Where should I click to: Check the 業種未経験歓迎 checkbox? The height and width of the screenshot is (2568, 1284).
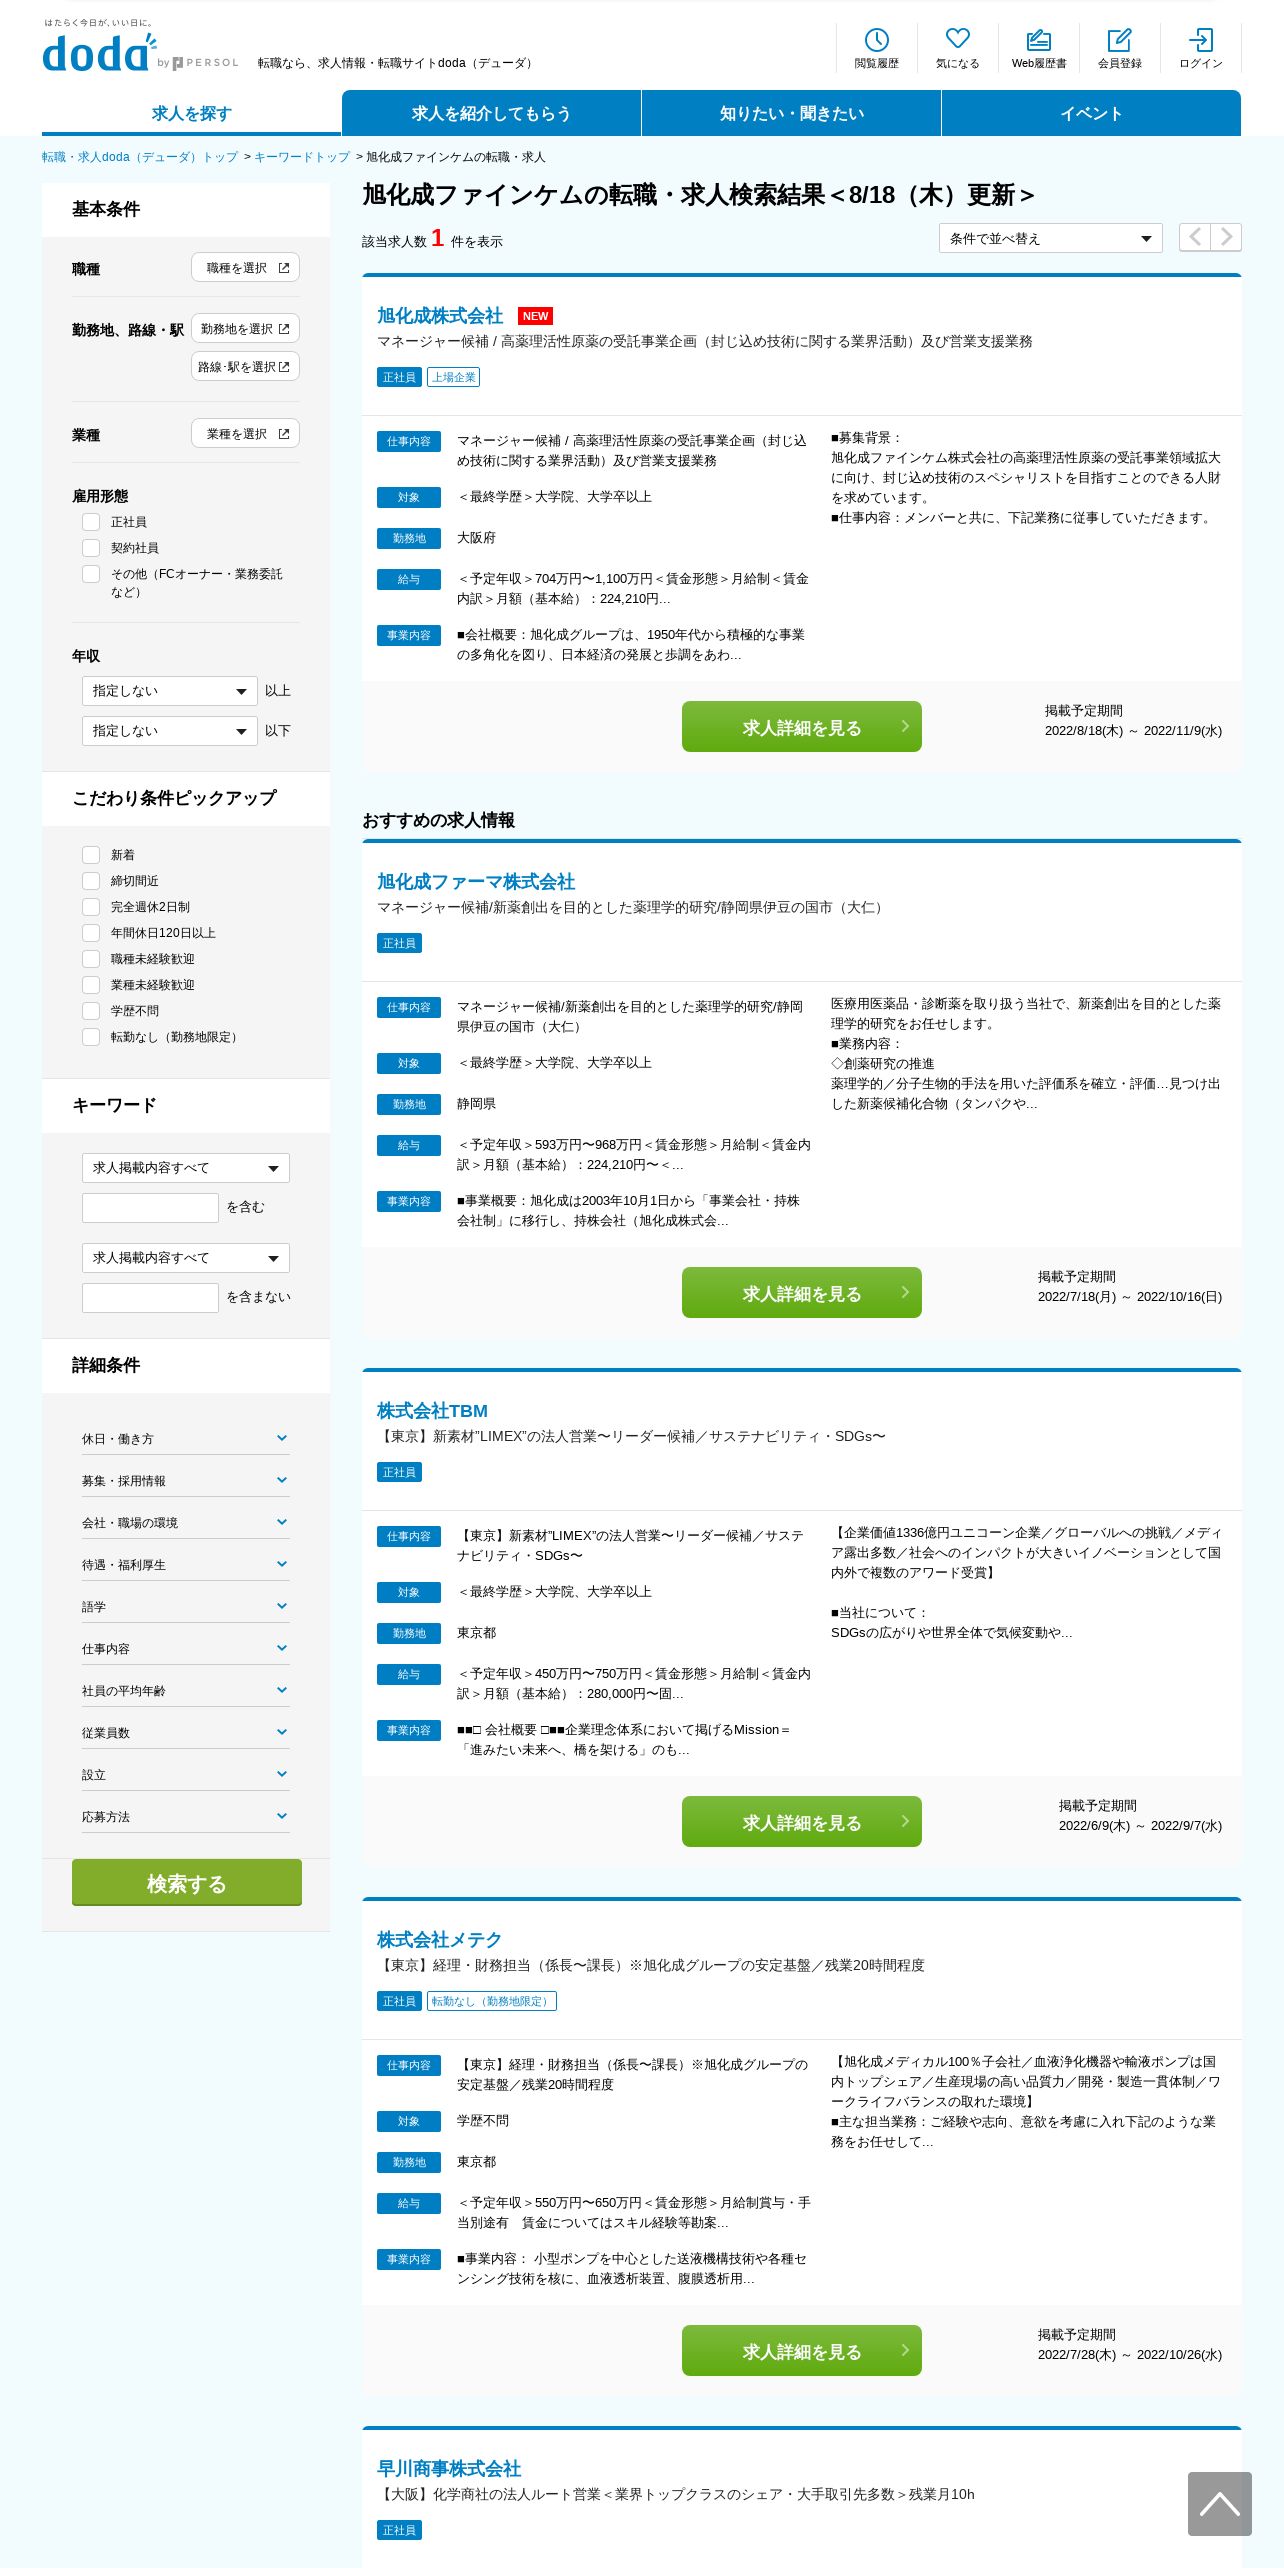pos(91,985)
